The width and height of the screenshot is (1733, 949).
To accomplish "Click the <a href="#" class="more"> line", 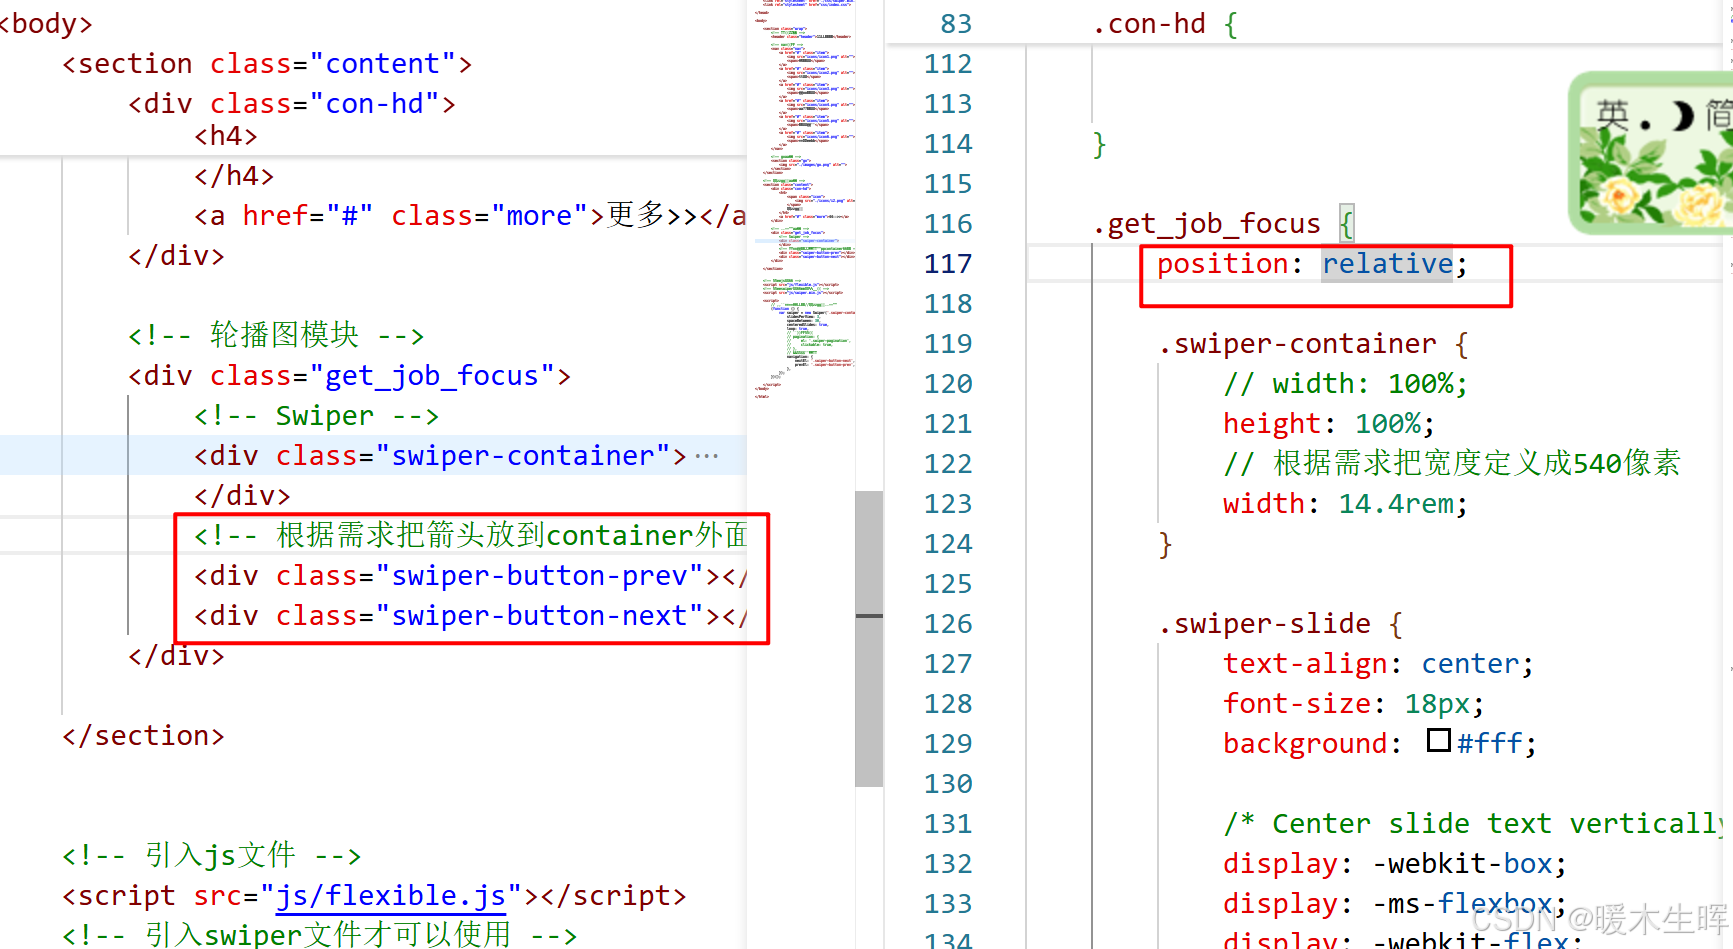I will (x=470, y=215).
